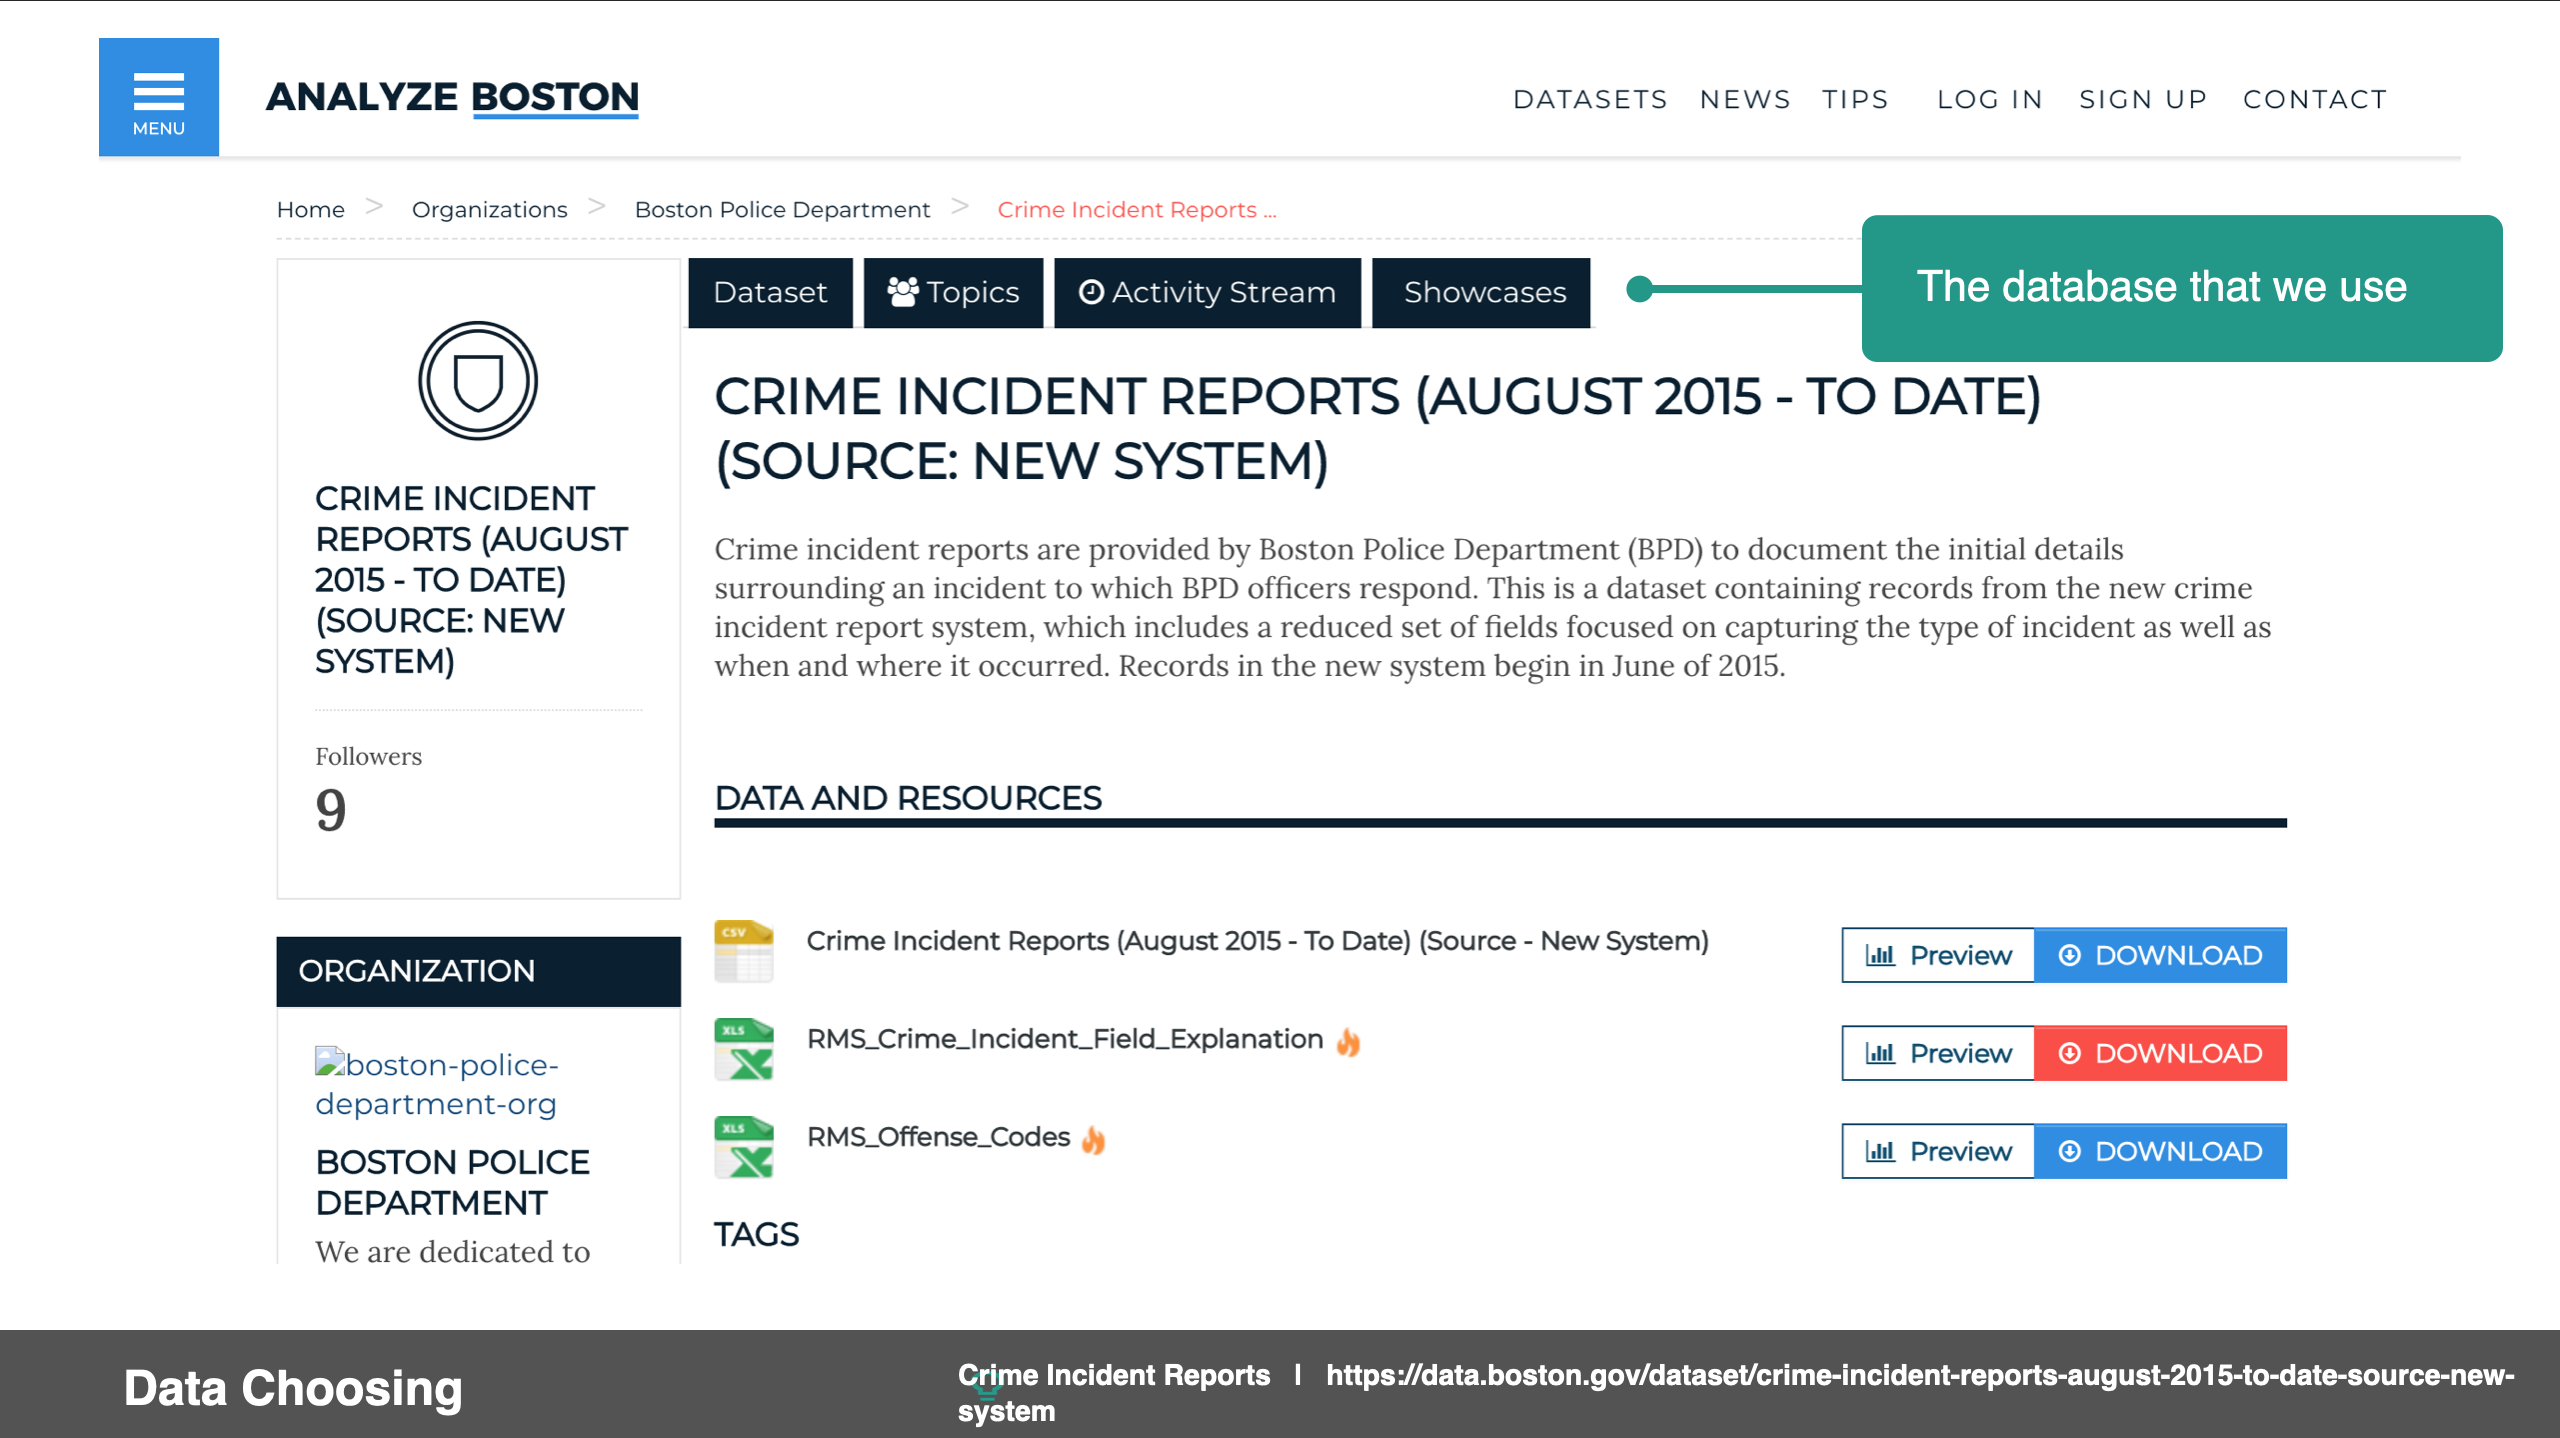Viewport: 2560px width, 1438px height.
Task: Follow the Boston Police Department breadcrumb
Action: [x=782, y=209]
